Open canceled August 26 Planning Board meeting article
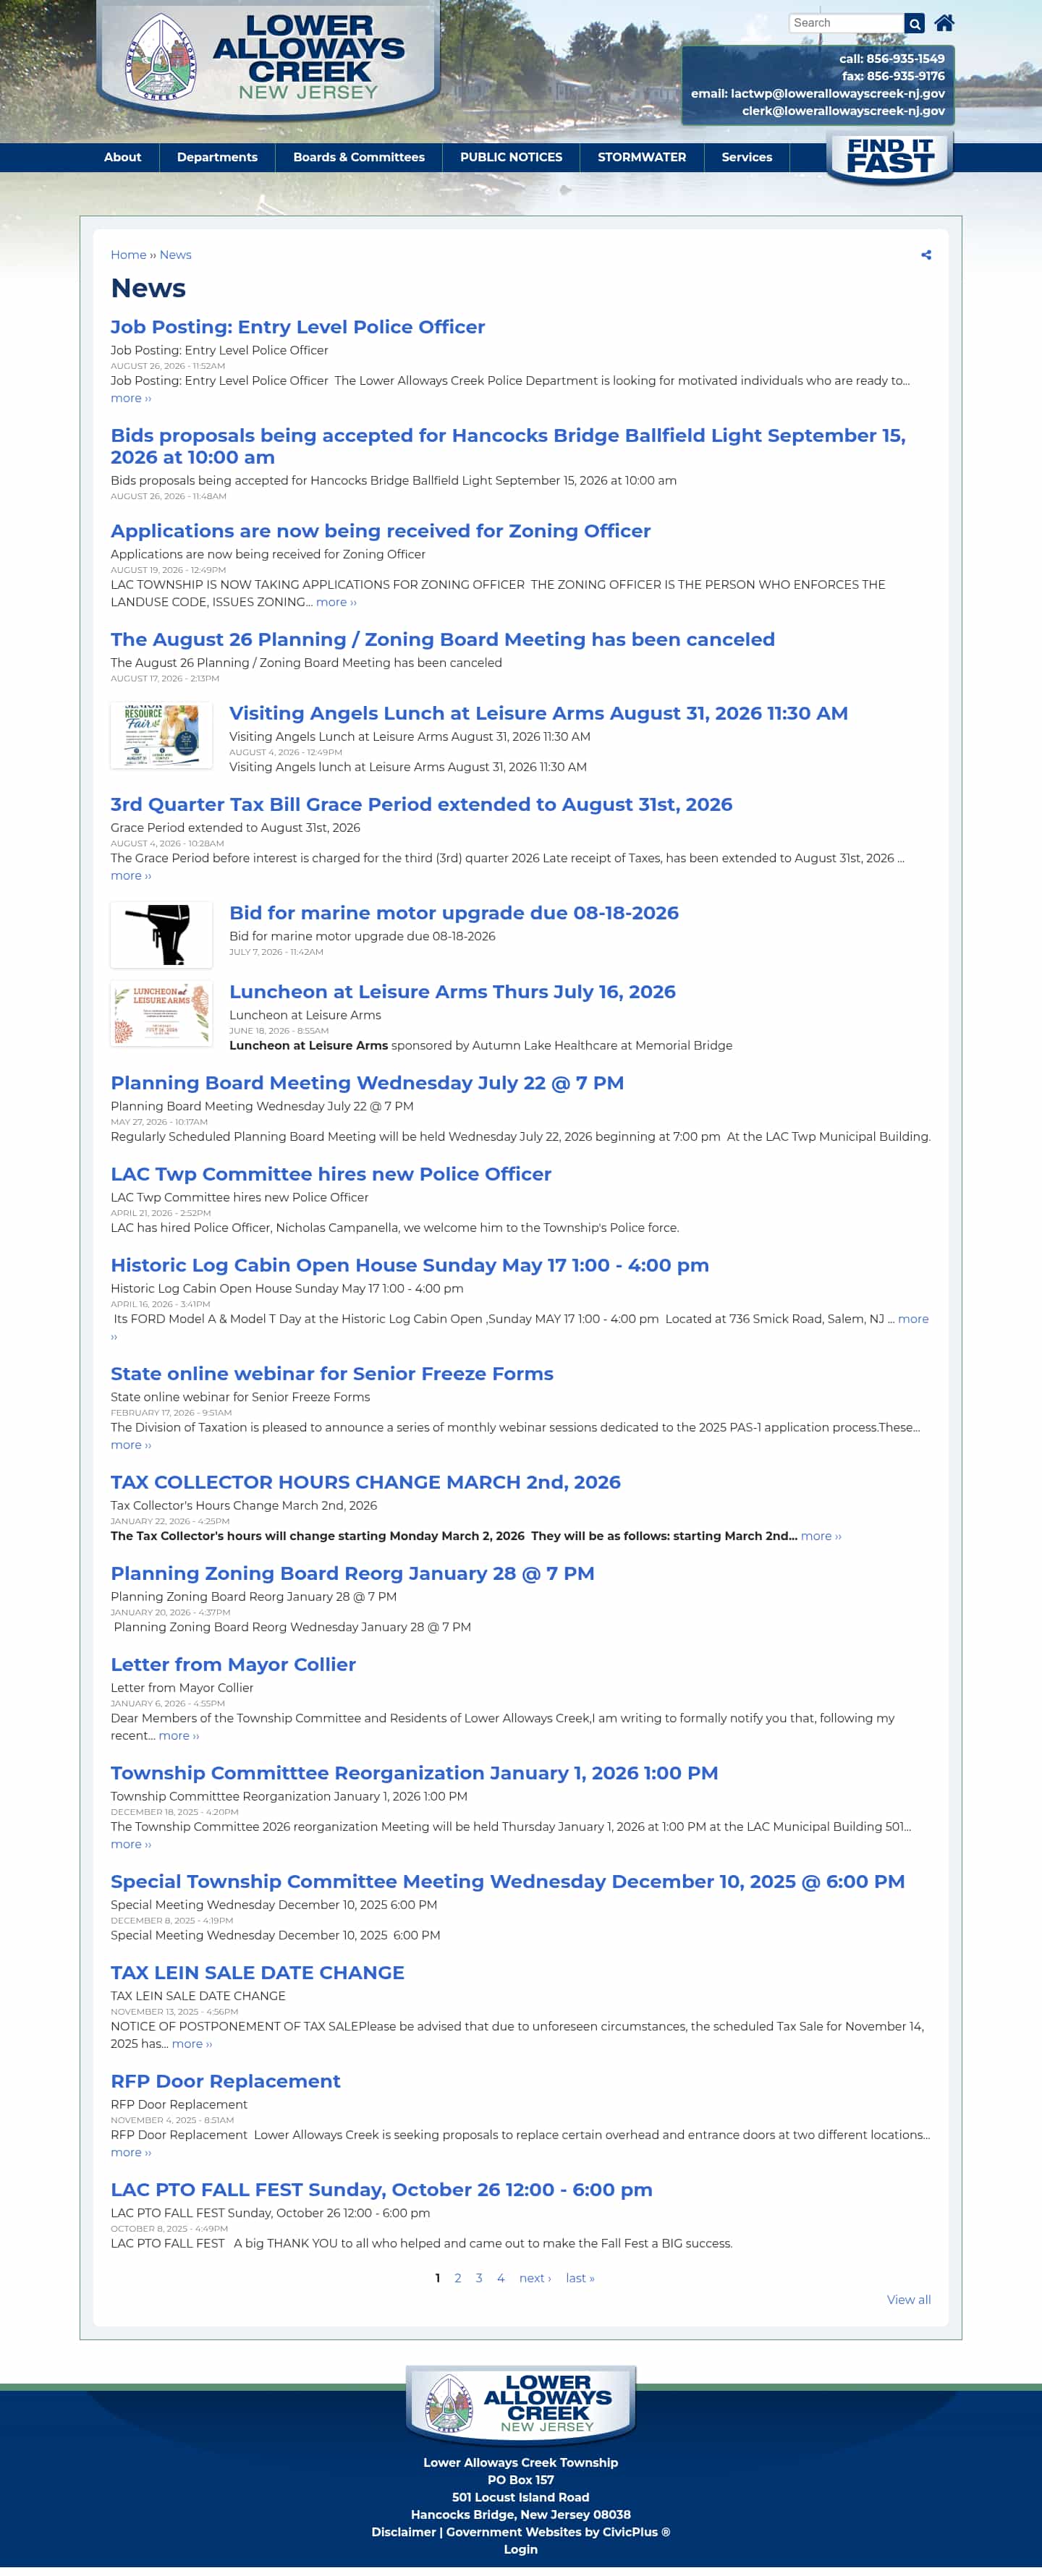This screenshot has width=1042, height=2576. pos(443,639)
